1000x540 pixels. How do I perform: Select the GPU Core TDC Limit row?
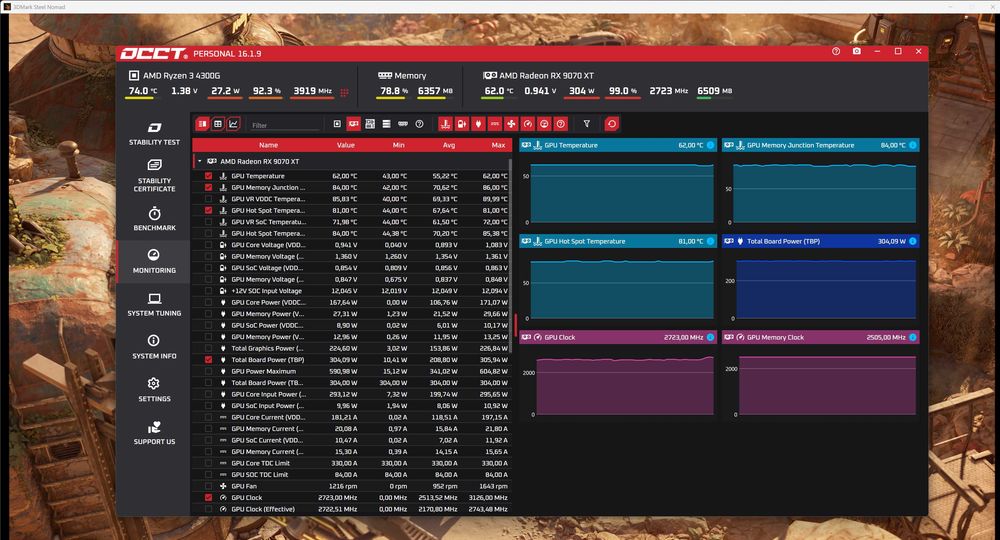tap(352, 463)
